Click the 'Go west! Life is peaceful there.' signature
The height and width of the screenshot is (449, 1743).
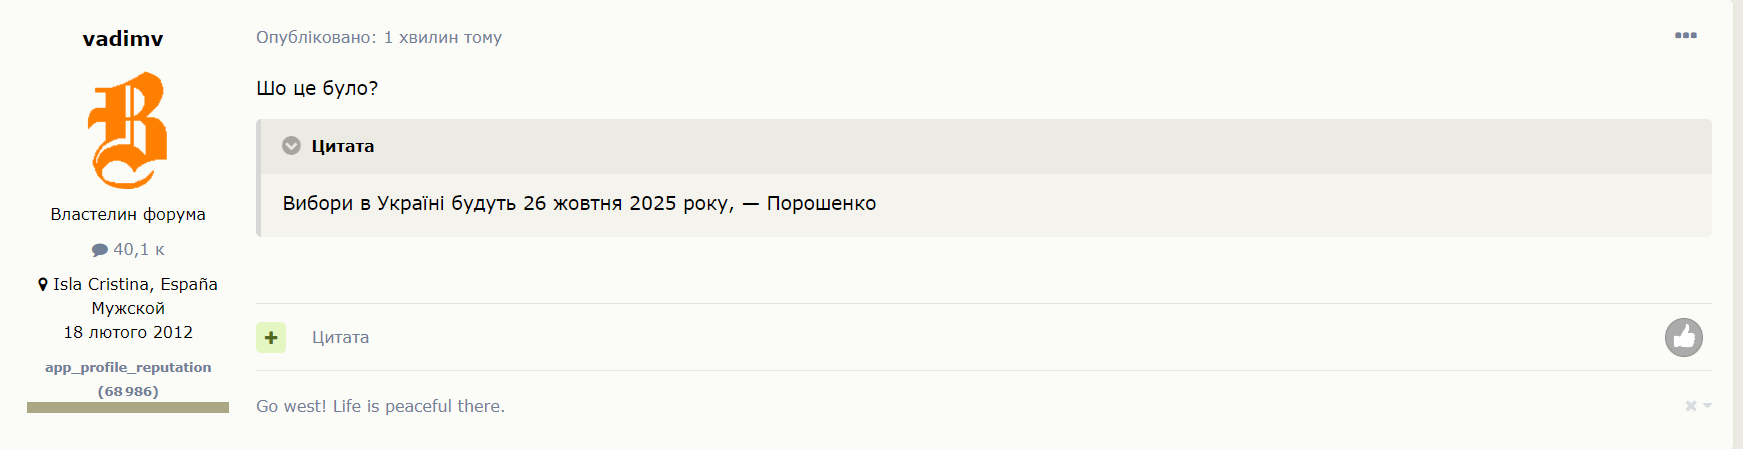[380, 406]
